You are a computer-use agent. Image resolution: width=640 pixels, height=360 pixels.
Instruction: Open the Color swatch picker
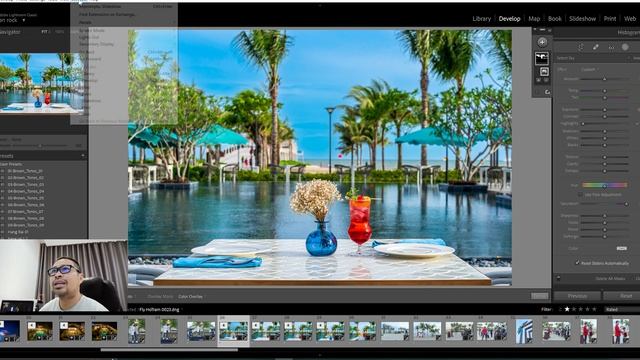622,248
